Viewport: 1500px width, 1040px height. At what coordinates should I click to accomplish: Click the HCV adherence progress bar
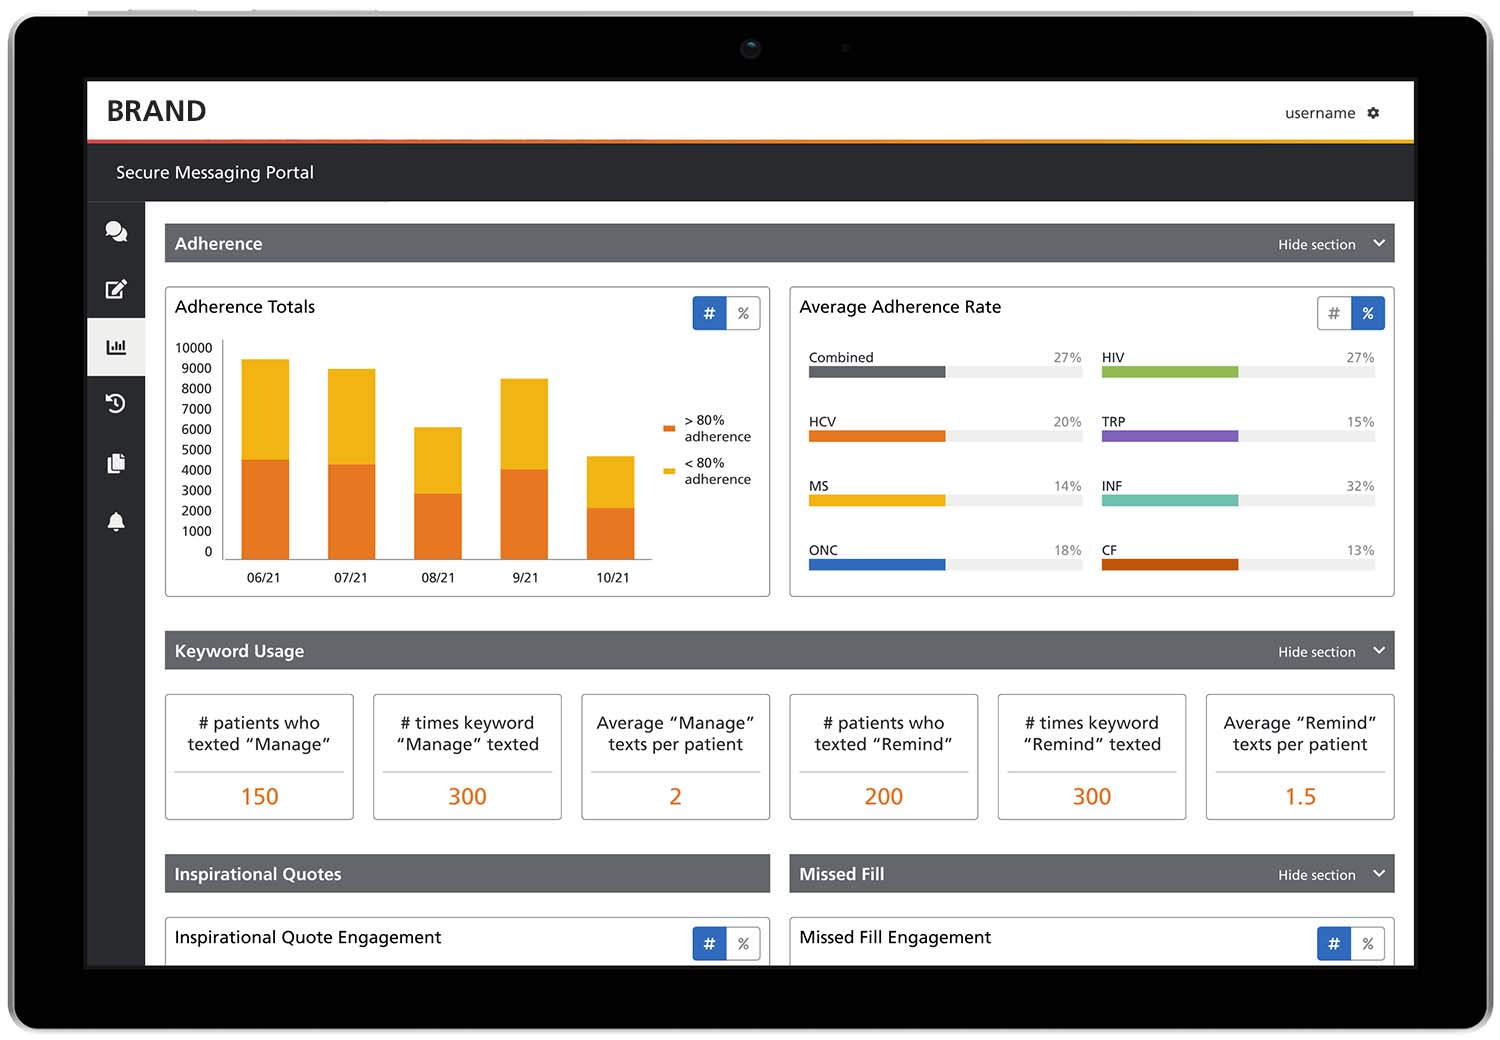[x=945, y=436]
